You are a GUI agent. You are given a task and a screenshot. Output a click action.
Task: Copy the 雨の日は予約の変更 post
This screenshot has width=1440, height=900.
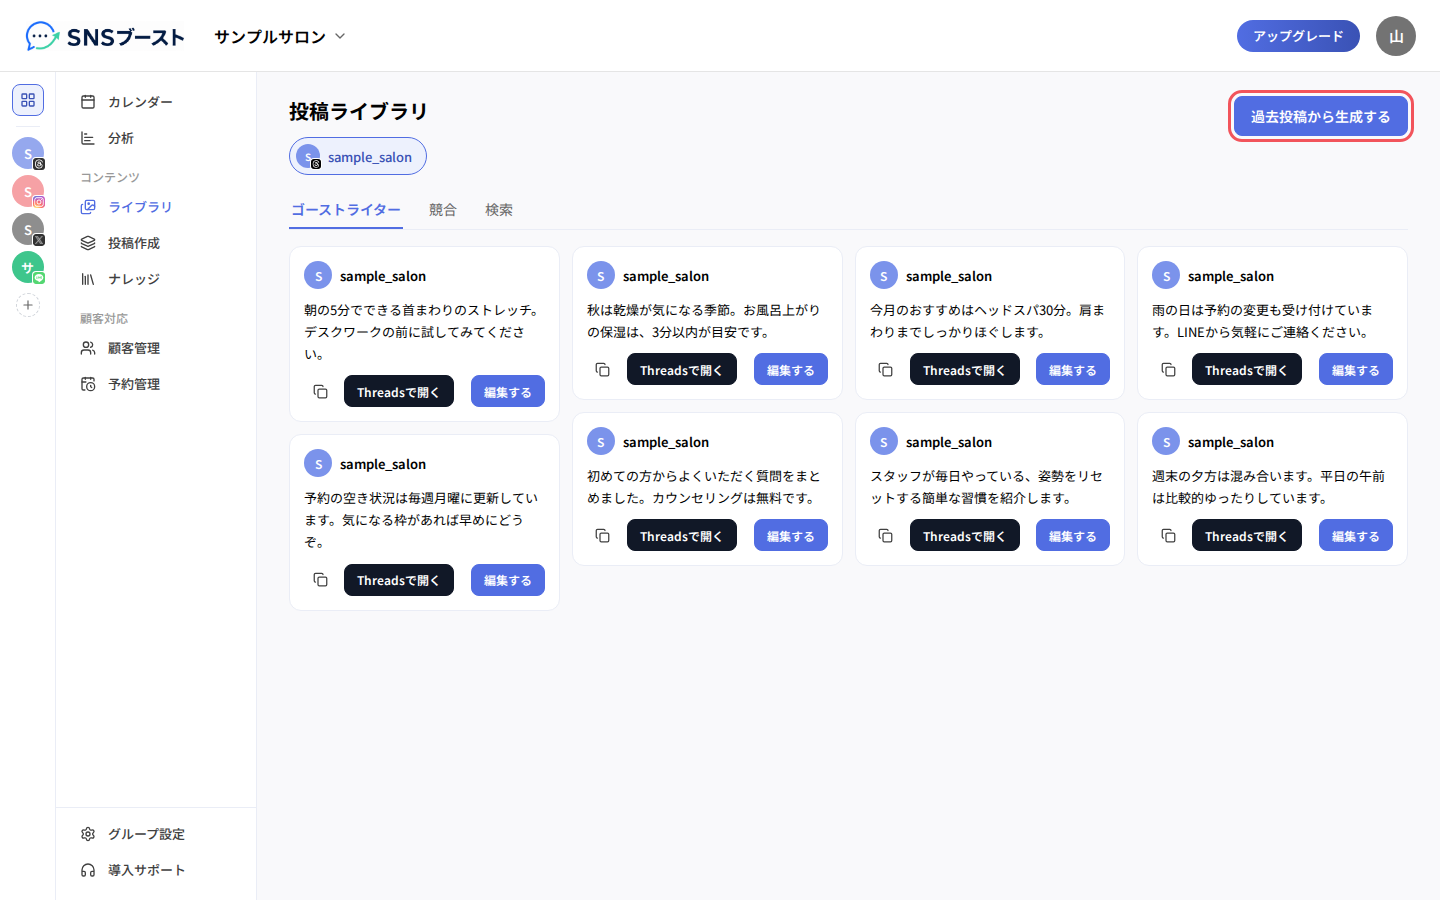(x=1168, y=370)
